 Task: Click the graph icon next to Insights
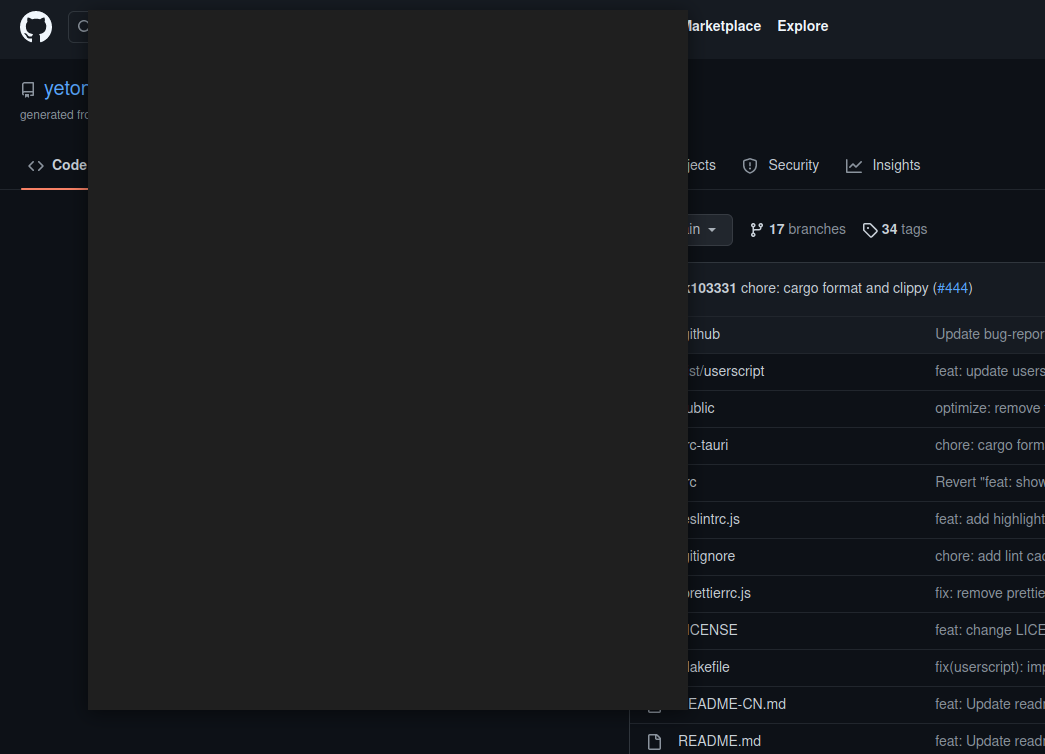tap(853, 165)
